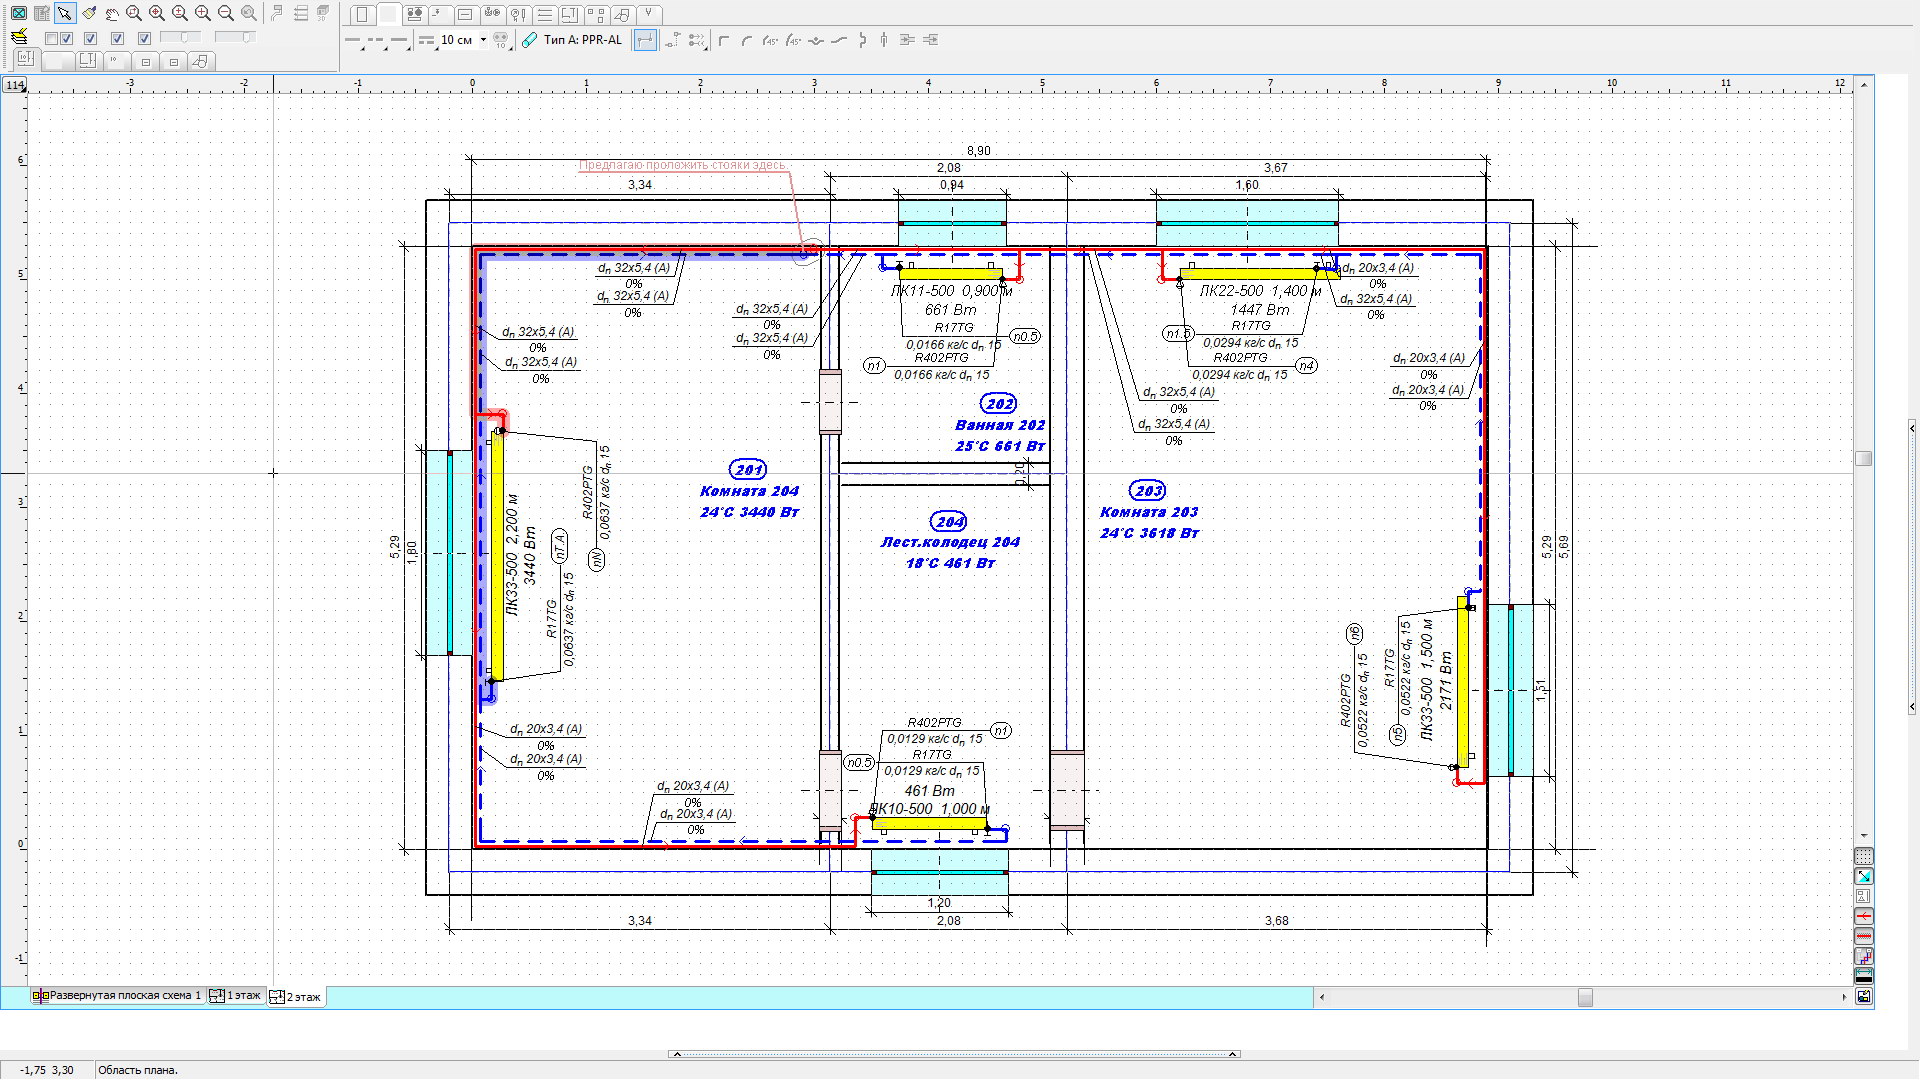Toggle the first empty layer checkbox
The image size is (1920, 1080).
(x=51, y=39)
